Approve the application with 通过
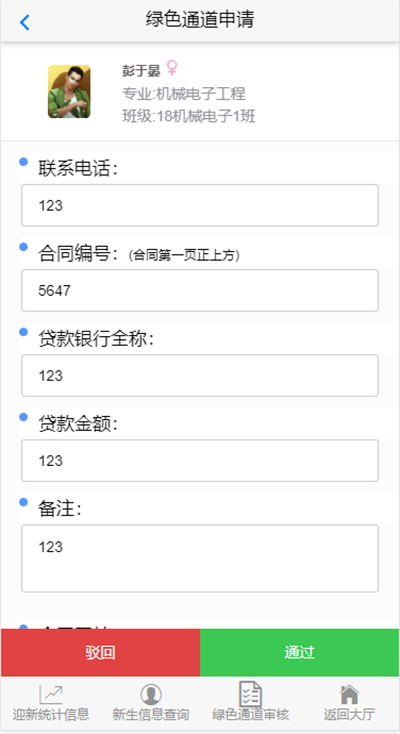This screenshot has width=400, height=734. click(x=299, y=652)
